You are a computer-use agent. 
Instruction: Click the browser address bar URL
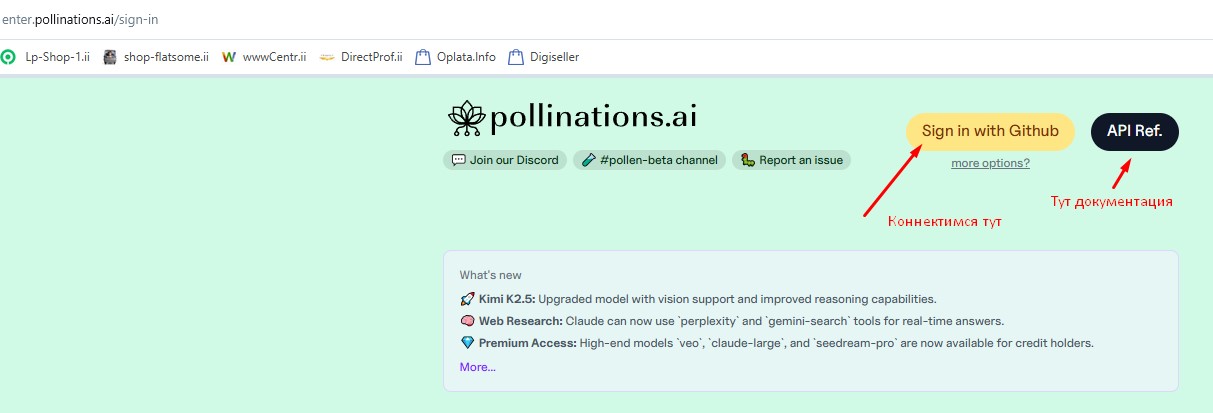coord(81,20)
